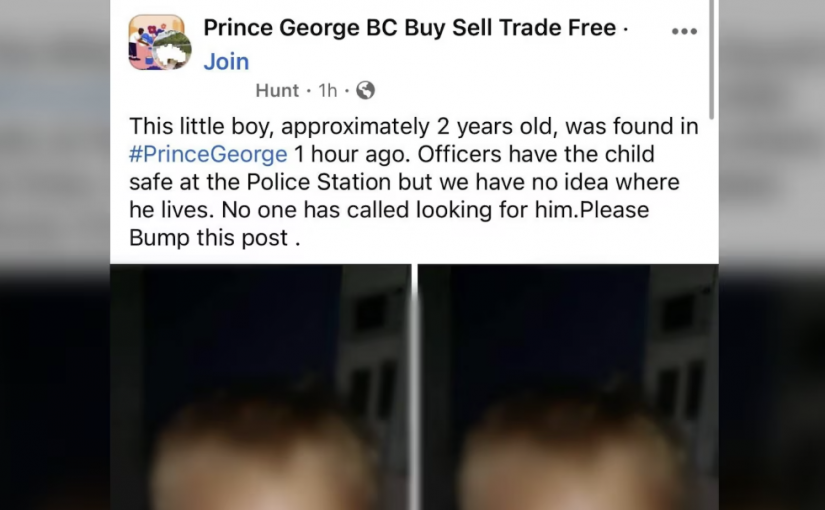Open the three-dot post options menu

684,31
